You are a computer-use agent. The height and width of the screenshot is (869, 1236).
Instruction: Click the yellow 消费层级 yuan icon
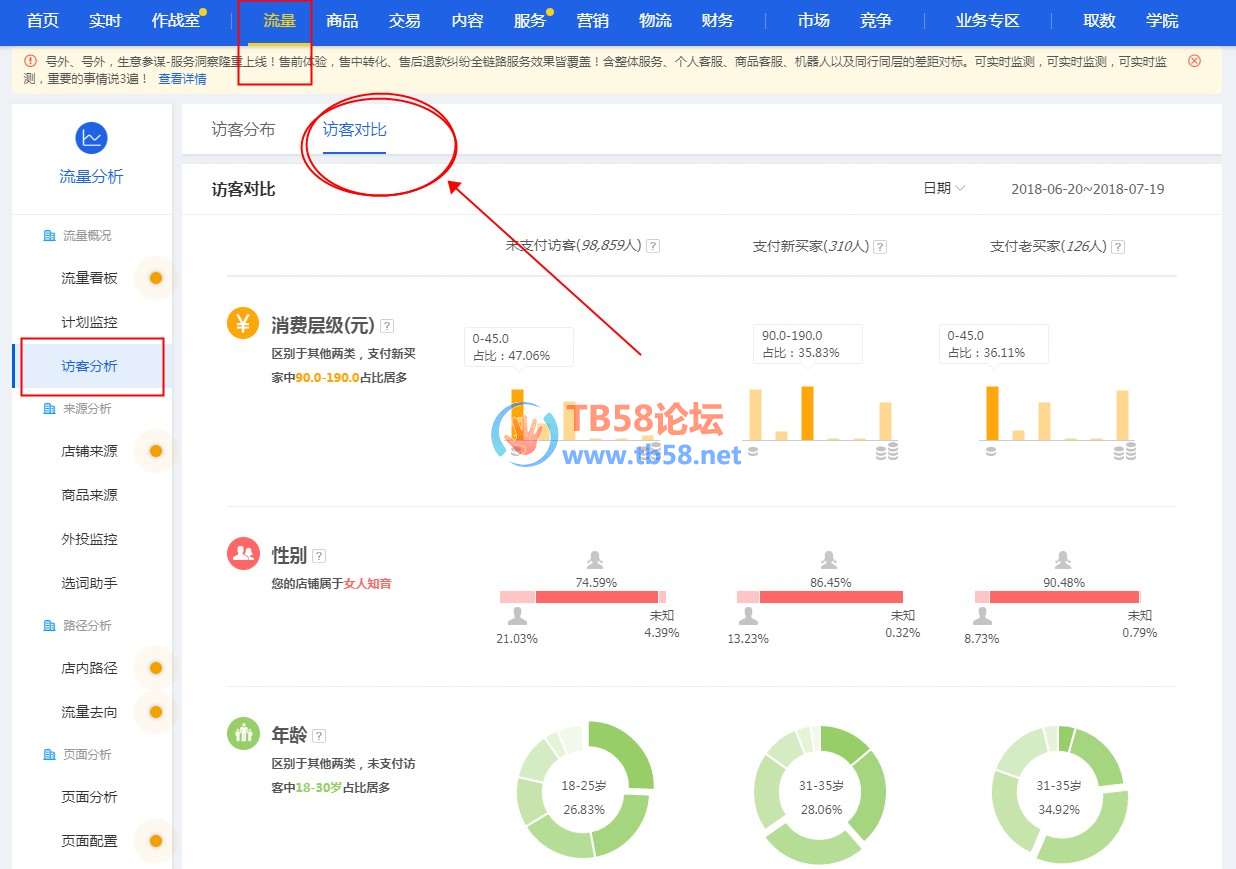243,324
